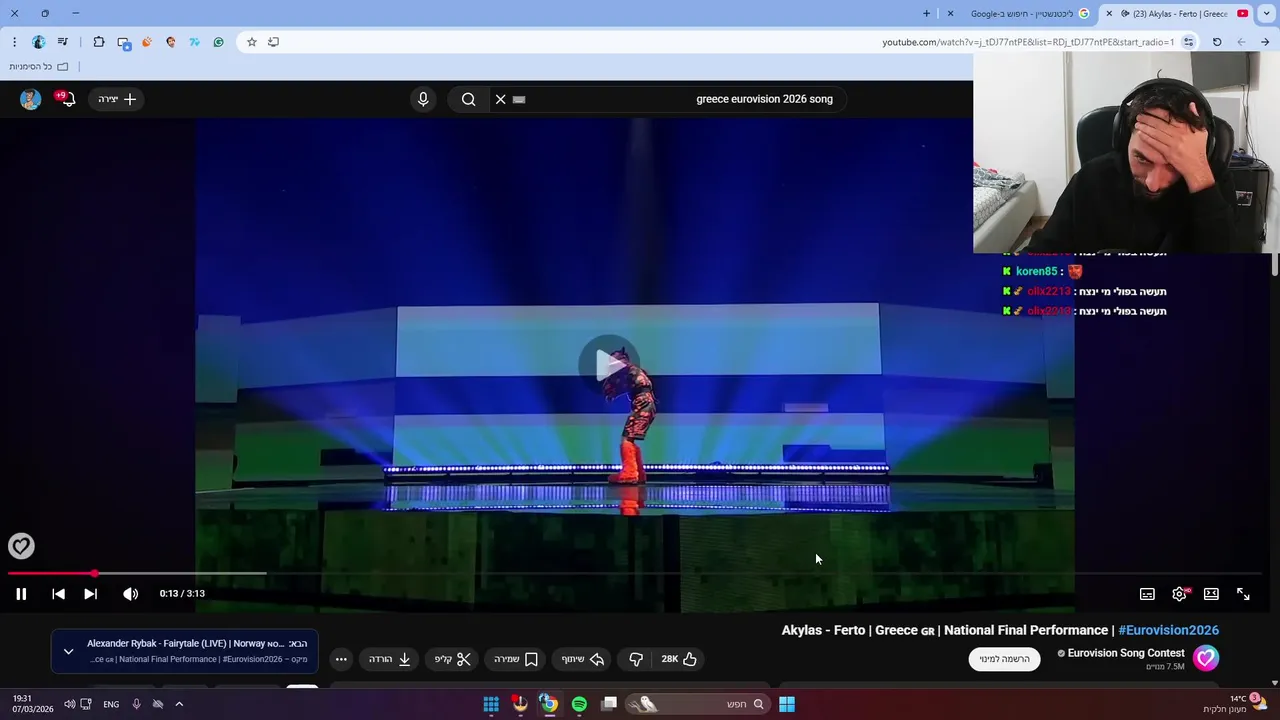Open the player settings gear
The width and height of the screenshot is (1280, 720).
[x=1179, y=594]
